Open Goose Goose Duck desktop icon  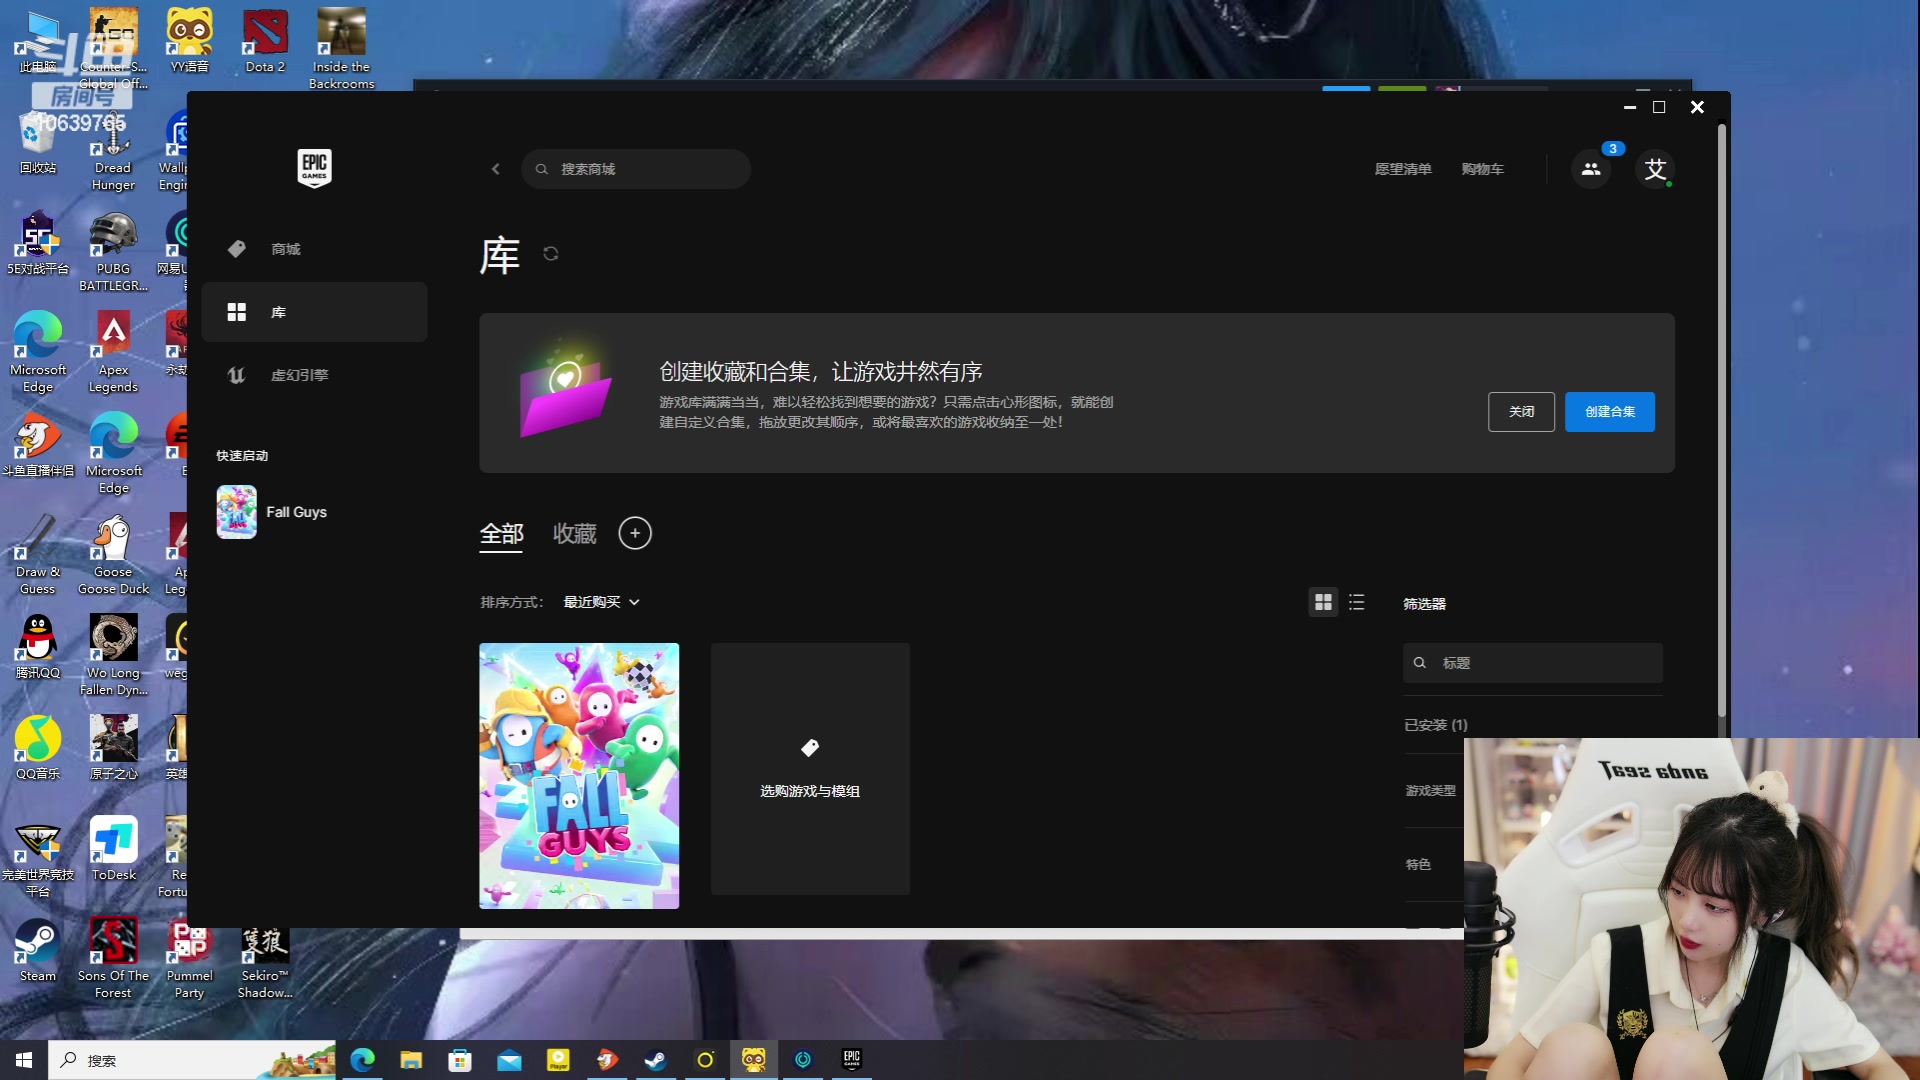[113, 555]
